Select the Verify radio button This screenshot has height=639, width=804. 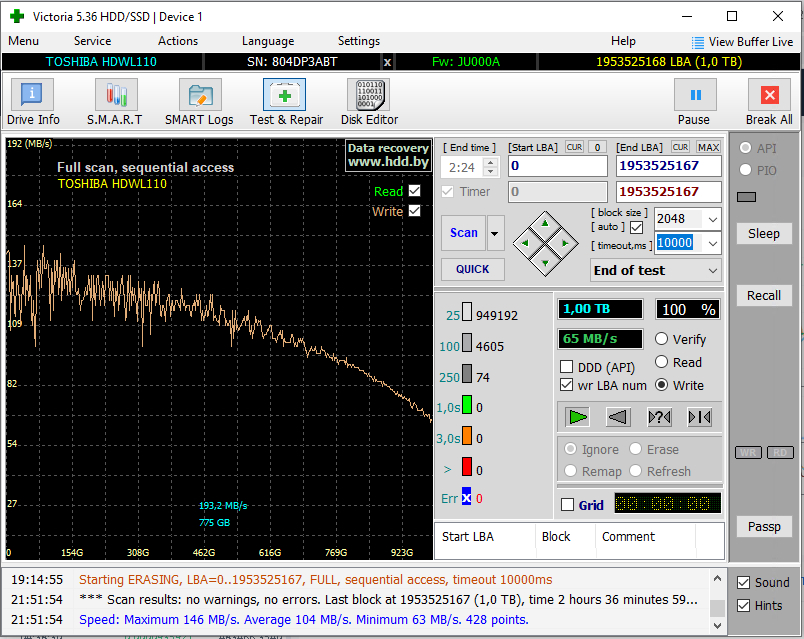point(662,339)
